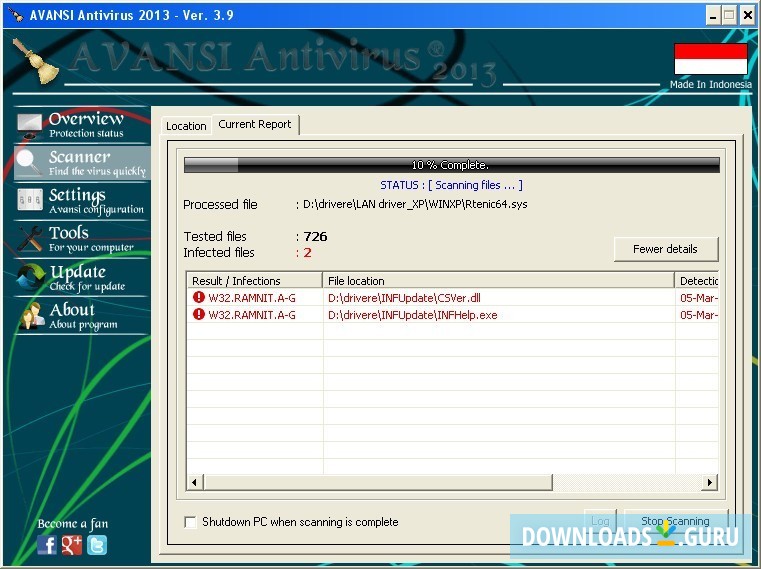
Task: Open the Facebook fan page icon
Action: click(47, 545)
